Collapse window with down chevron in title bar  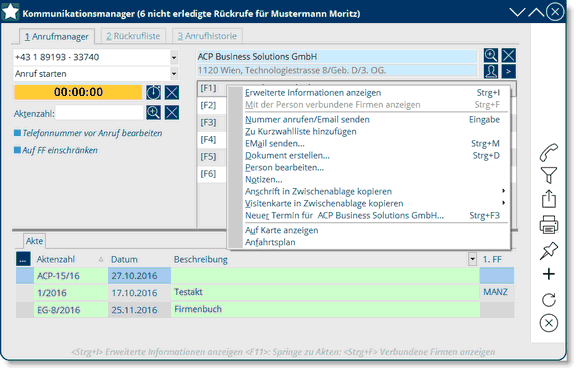[517, 12]
